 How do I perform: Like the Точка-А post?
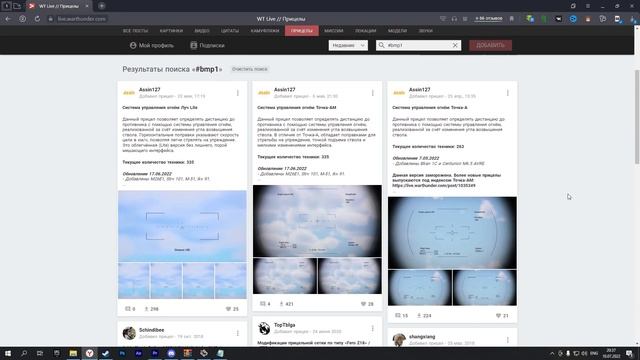coord(502,316)
